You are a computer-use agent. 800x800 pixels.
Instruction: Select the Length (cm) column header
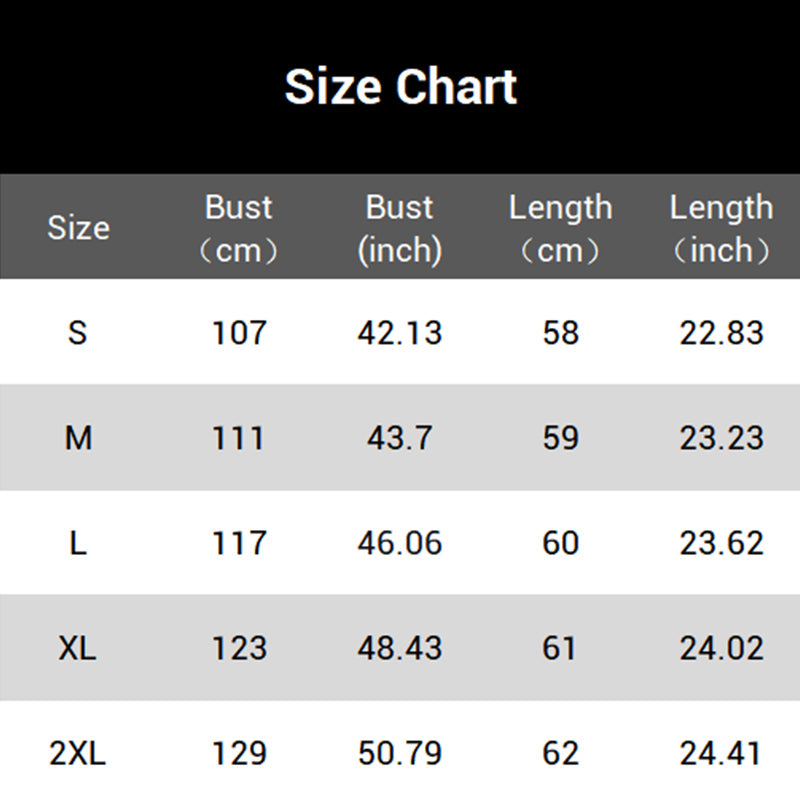tap(560, 228)
